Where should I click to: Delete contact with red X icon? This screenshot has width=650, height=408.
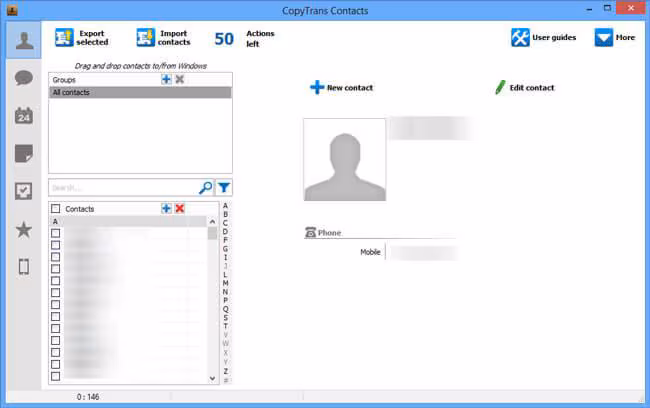179,209
